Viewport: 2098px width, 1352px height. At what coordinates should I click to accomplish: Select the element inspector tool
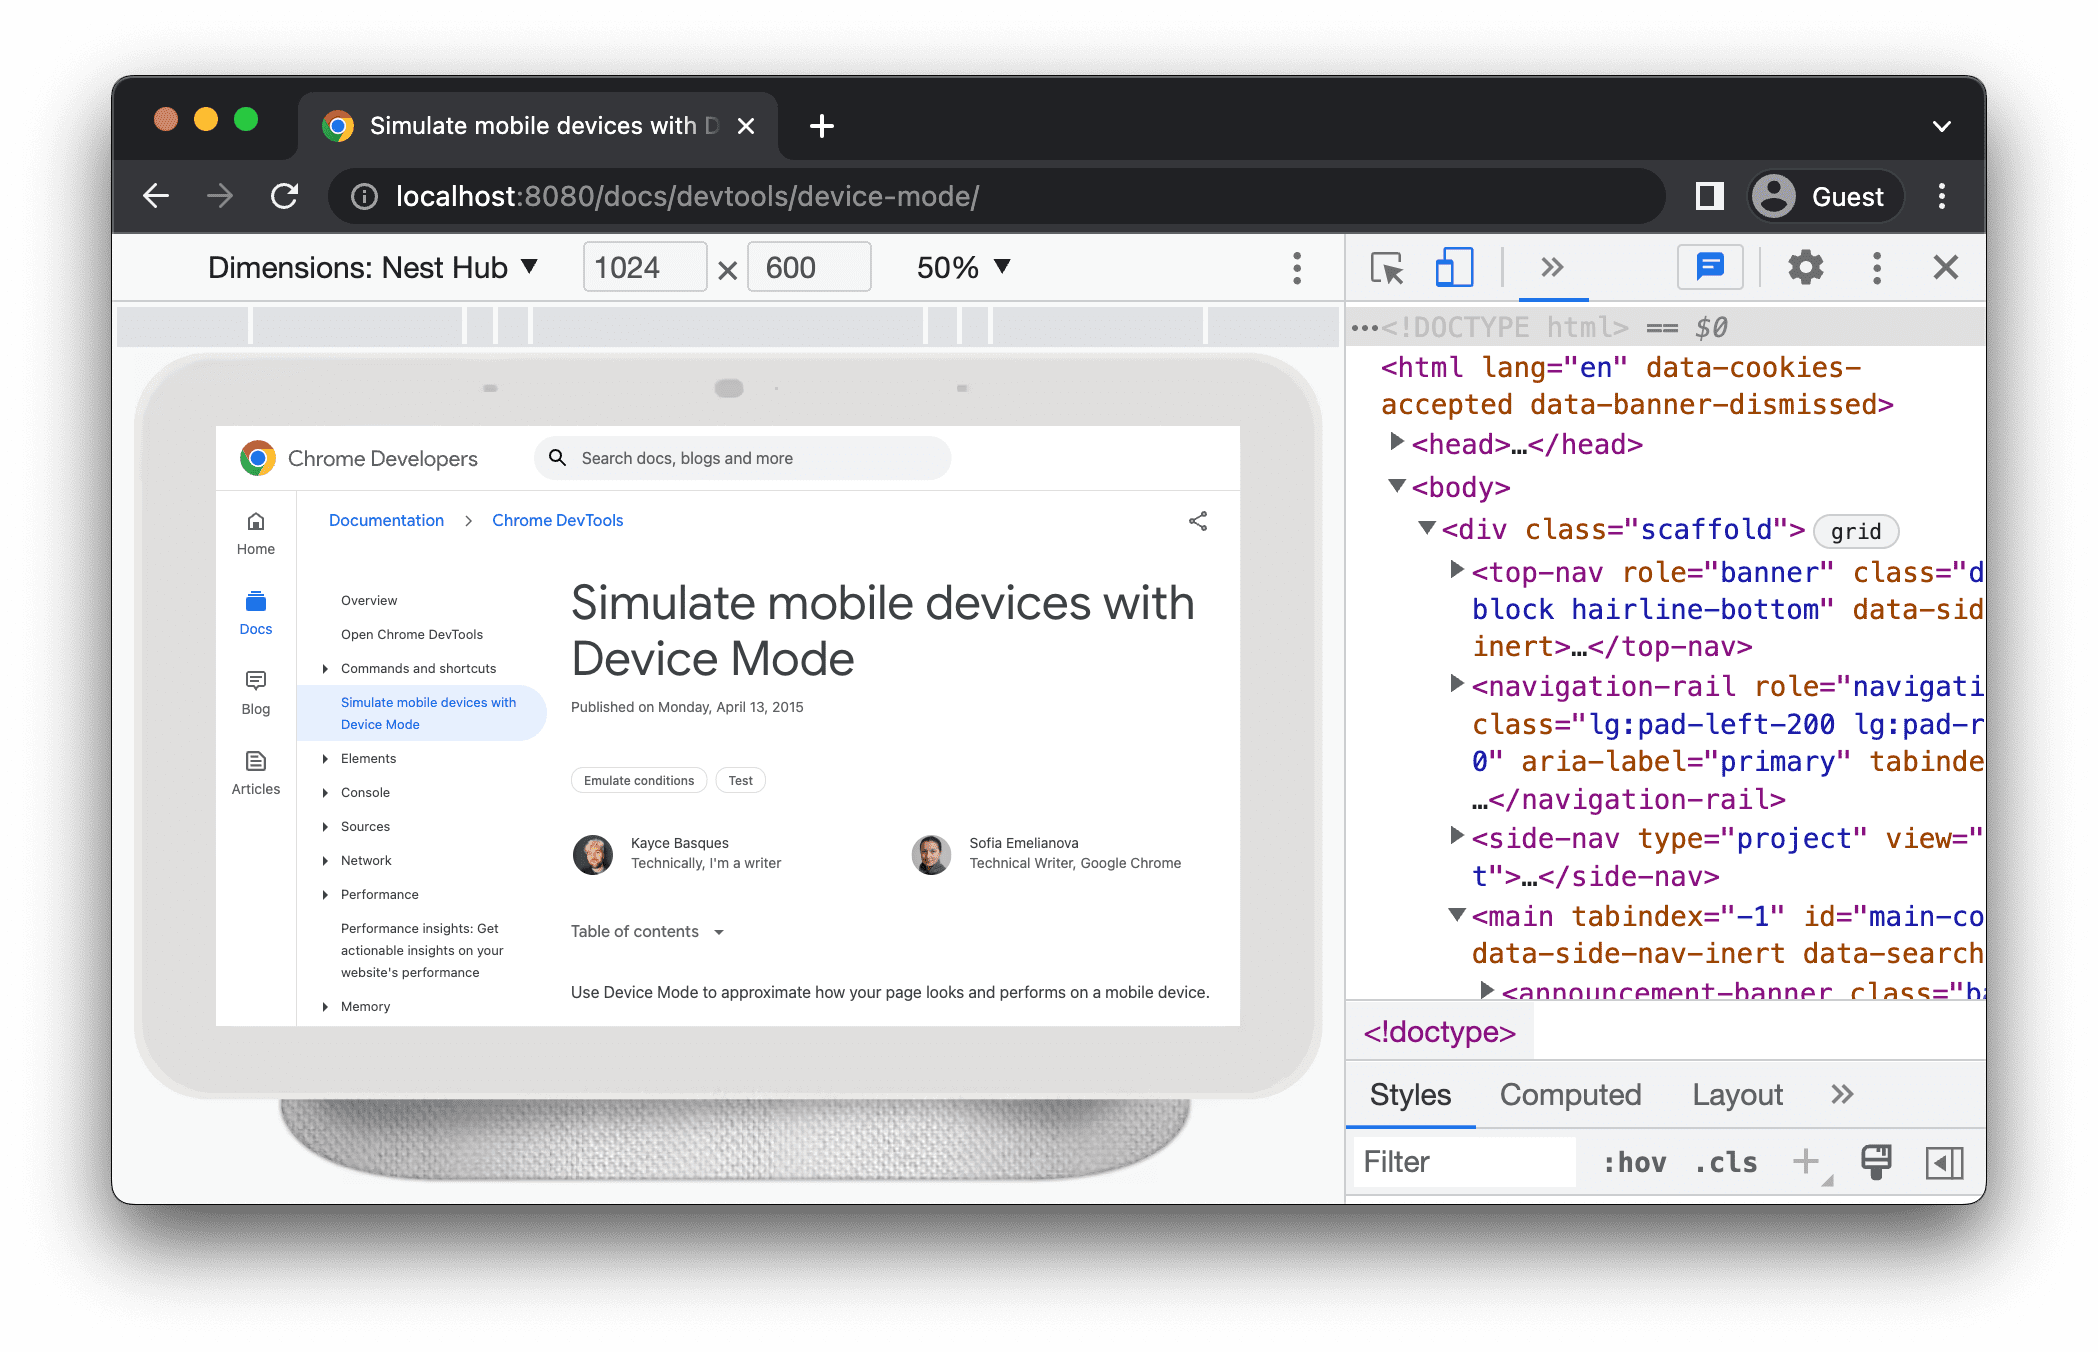1385,269
